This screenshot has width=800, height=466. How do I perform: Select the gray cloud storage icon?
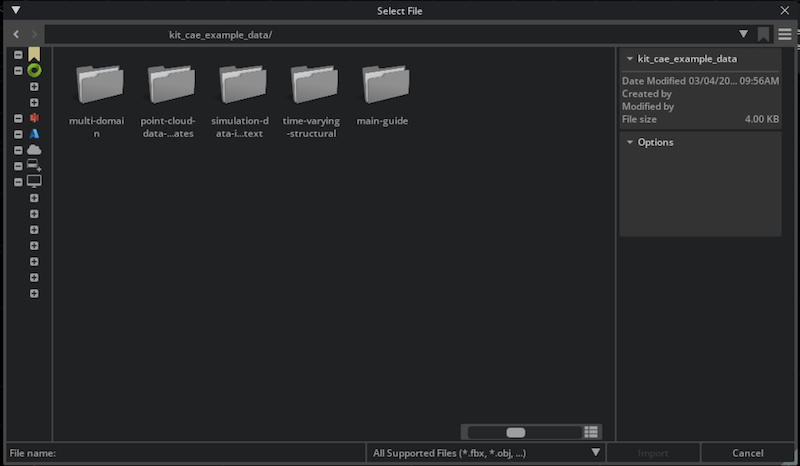34,150
